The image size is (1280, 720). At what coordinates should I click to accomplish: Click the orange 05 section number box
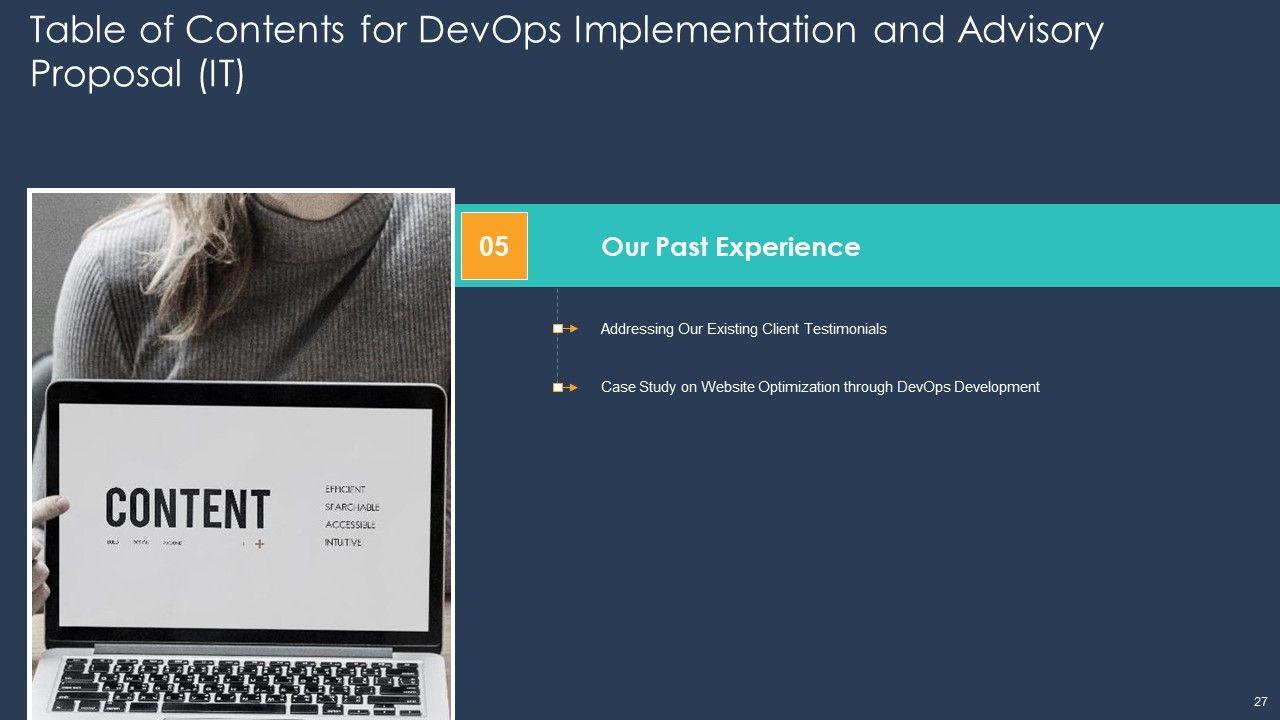tap(494, 246)
